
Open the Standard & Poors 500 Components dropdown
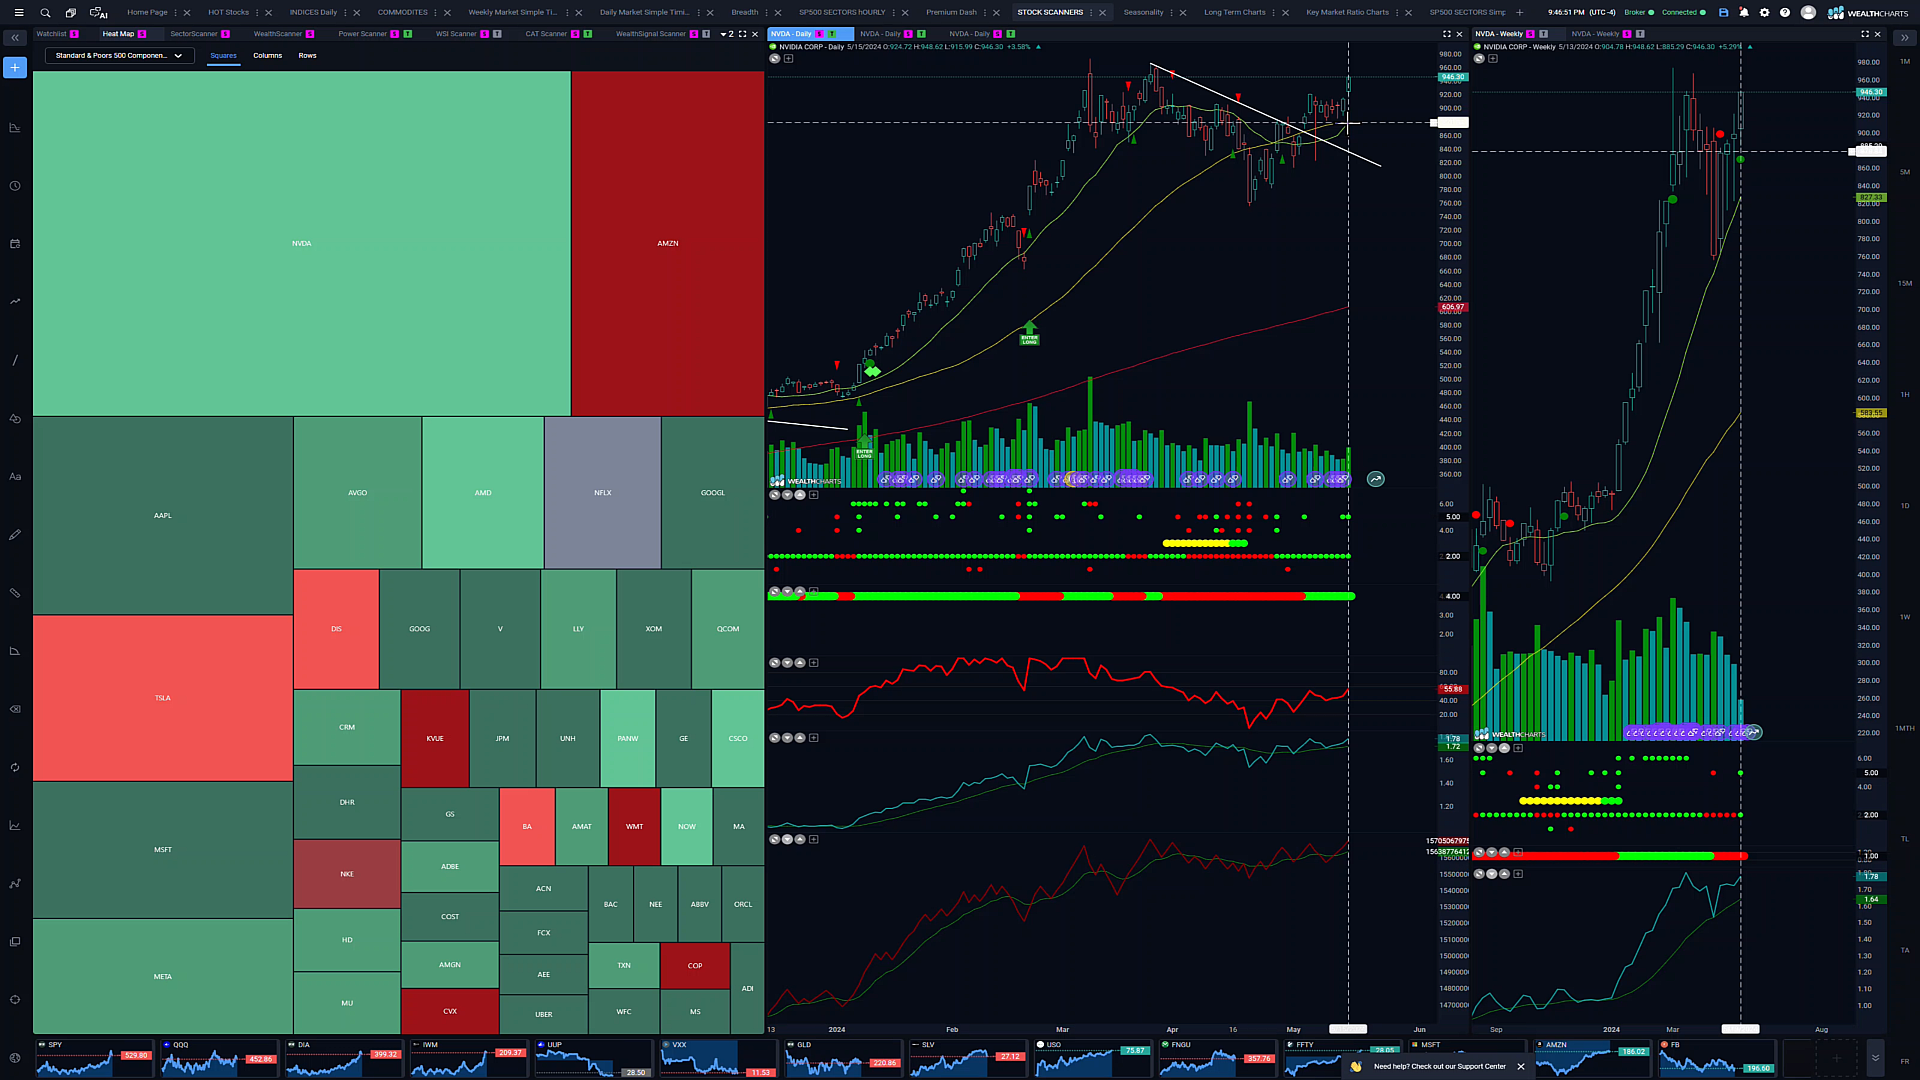(119, 56)
